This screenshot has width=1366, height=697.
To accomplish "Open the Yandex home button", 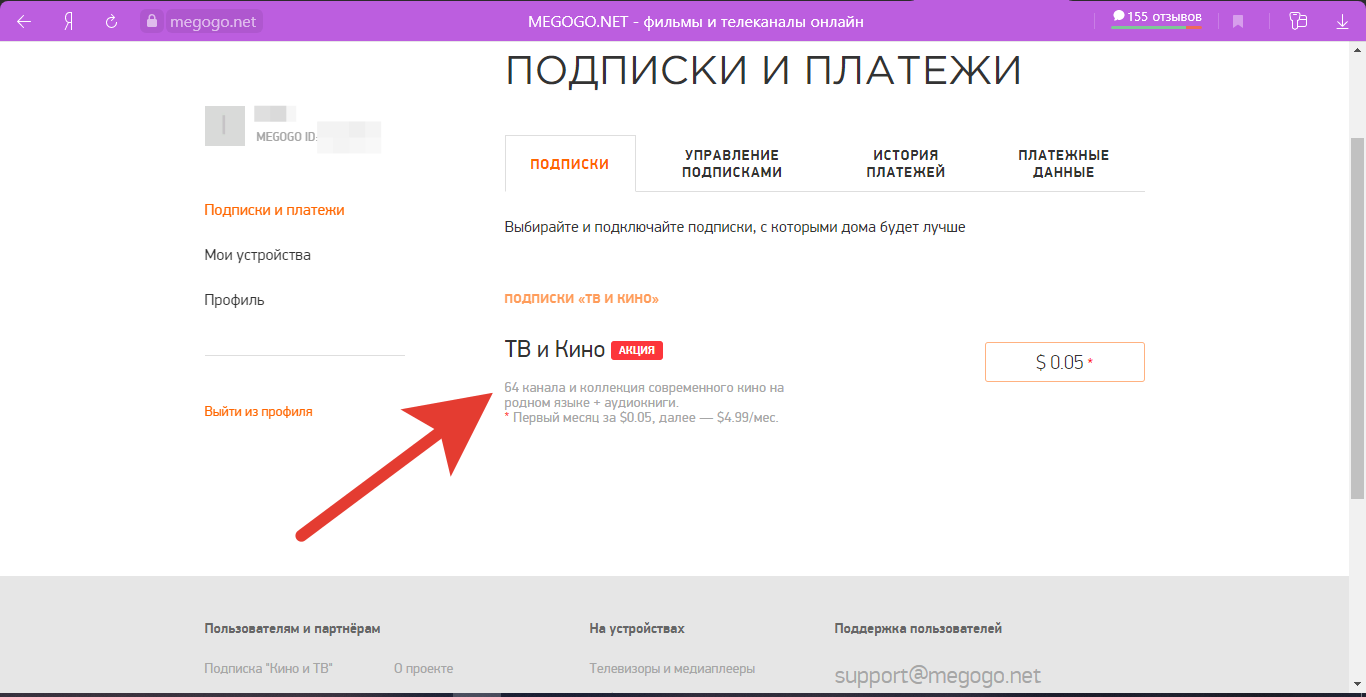I will pos(68,21).
